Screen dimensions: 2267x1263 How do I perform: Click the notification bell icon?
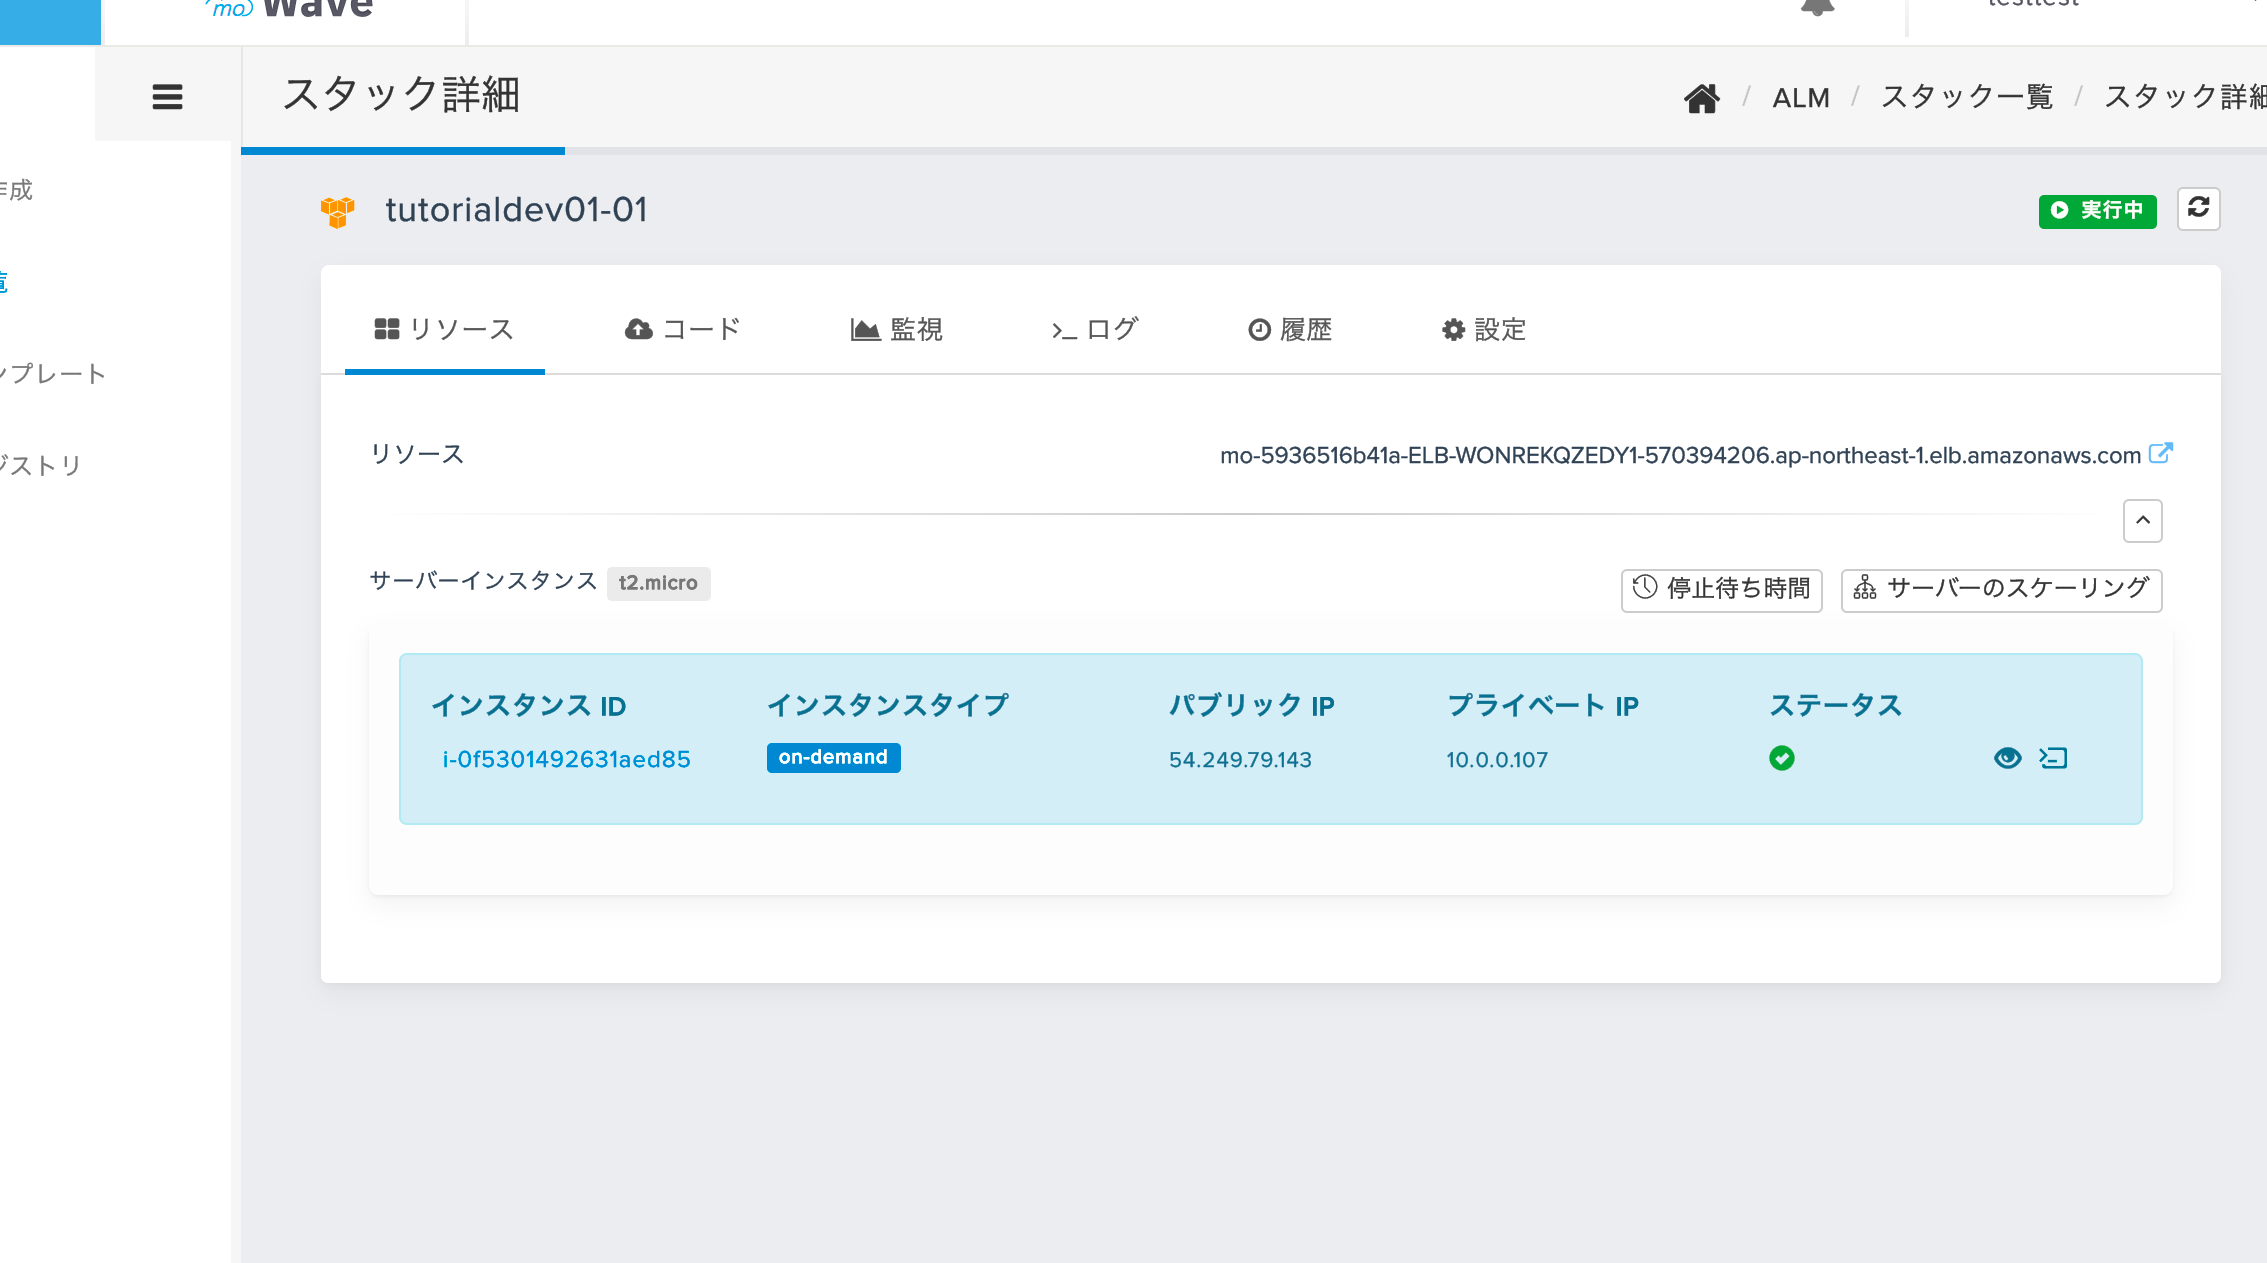pos(1816,8)
